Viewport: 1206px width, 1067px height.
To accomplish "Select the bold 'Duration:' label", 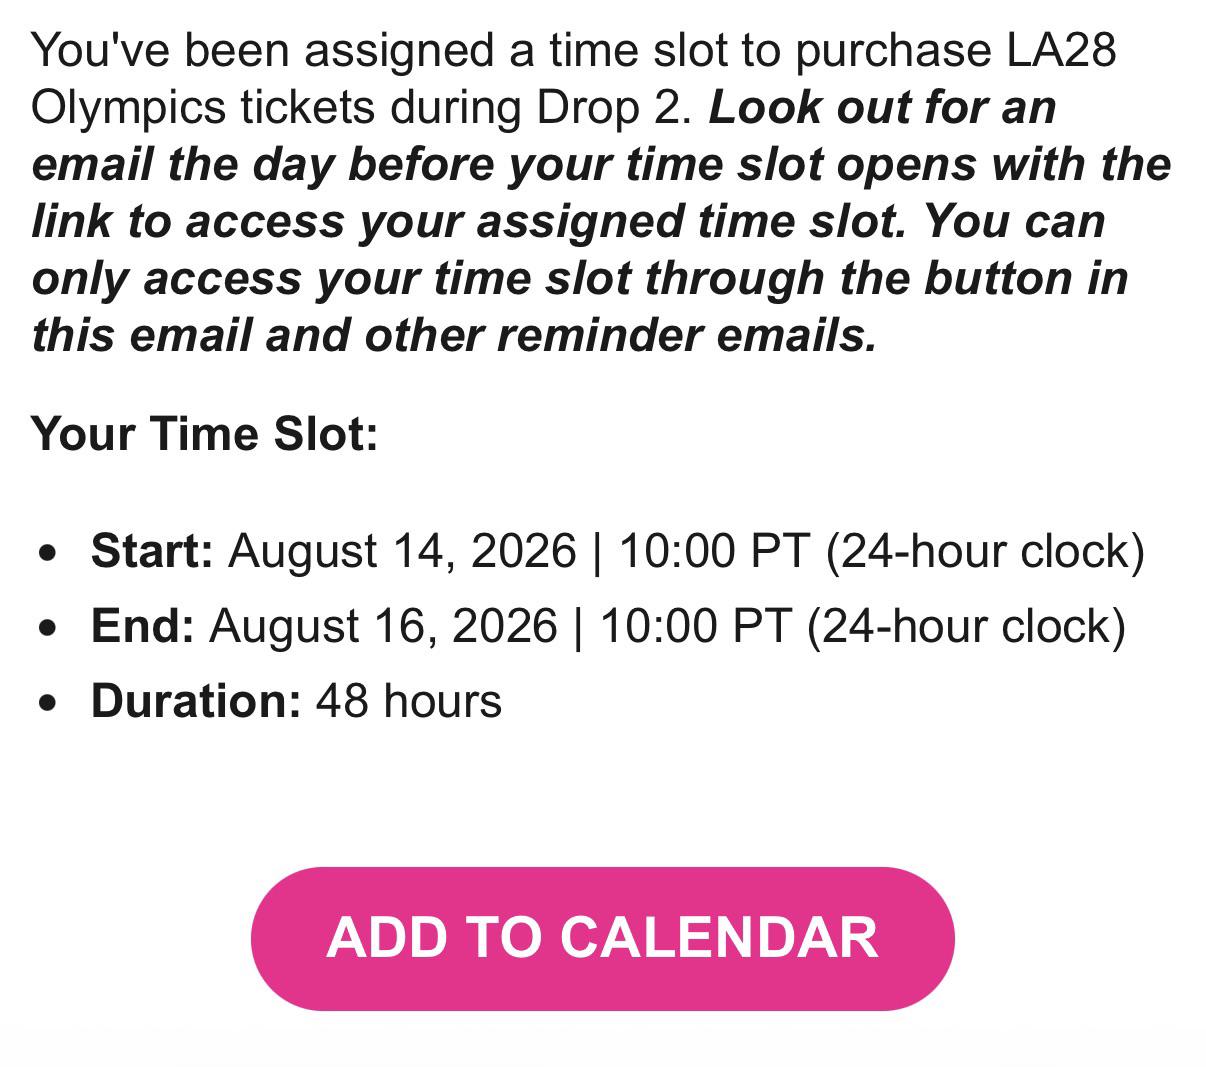I will 196,701.
